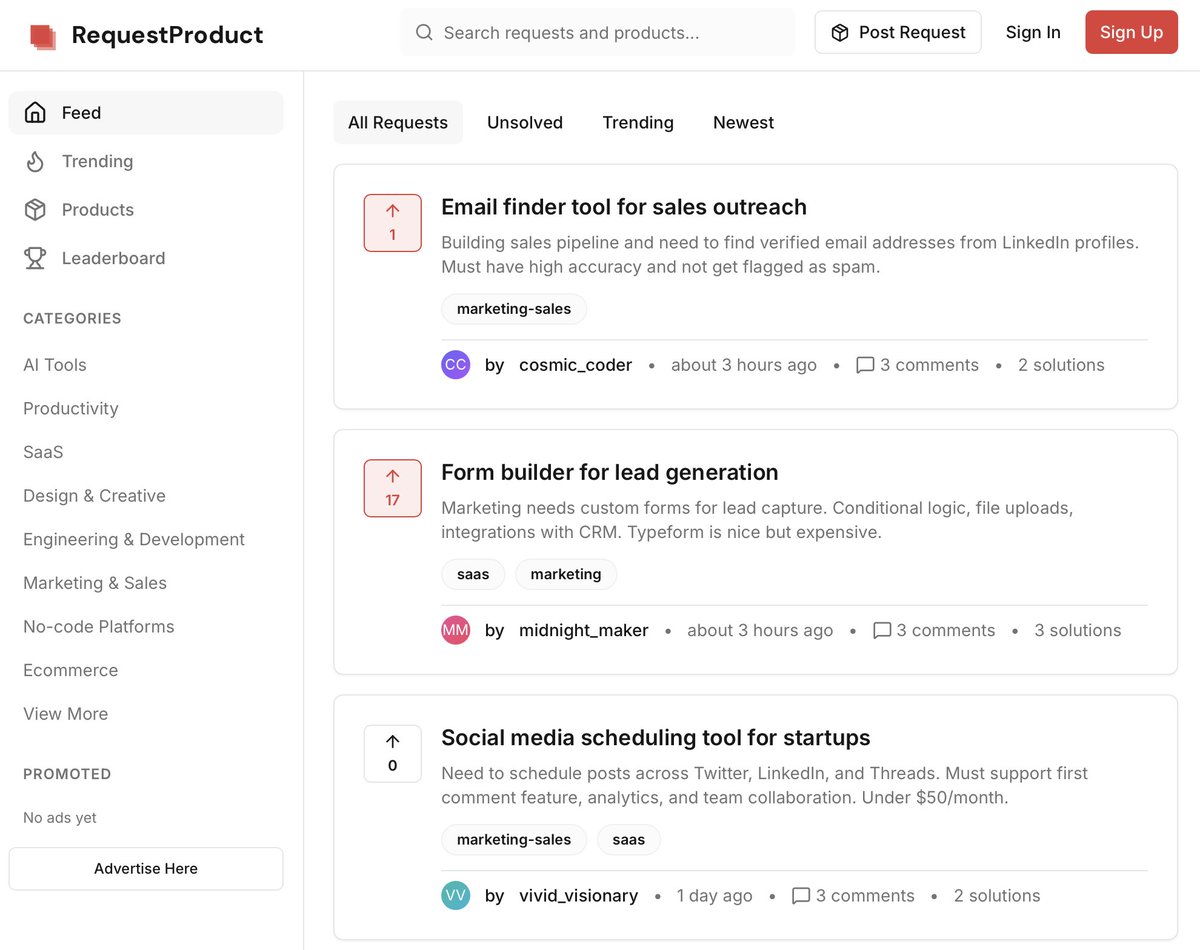Image resolution: width=1200 pixels, height=950 pixels.
Task: Filter posts by the saas tag
Action: tap(473, 574)
